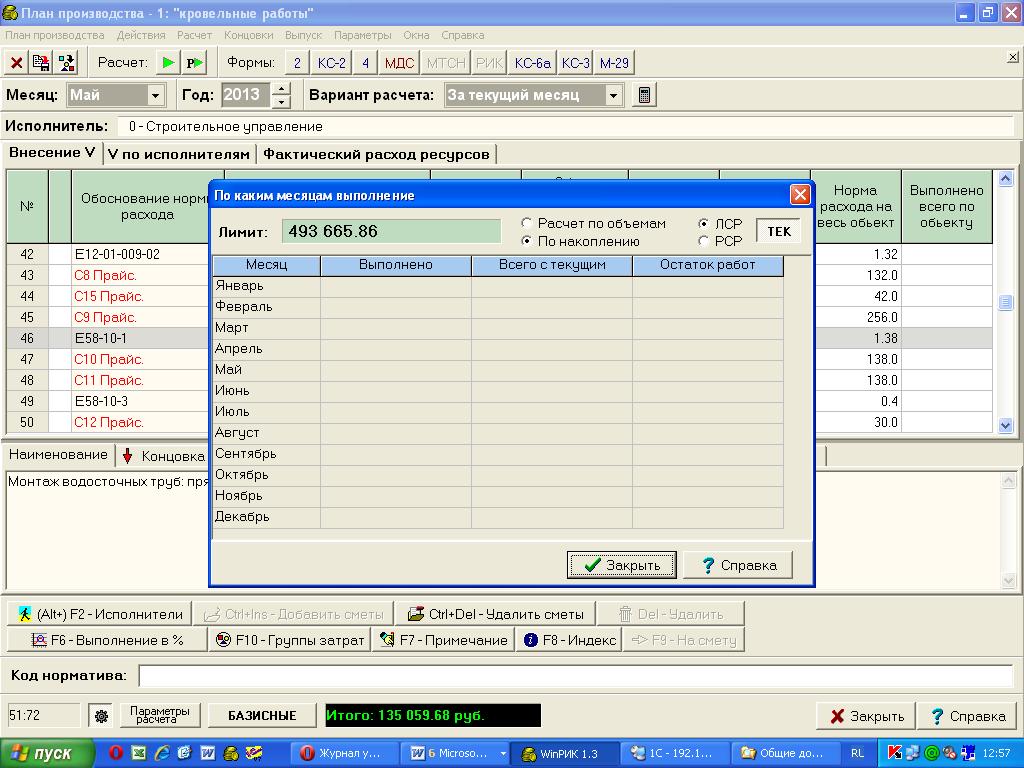The image size is (1024, 768).
Task: Click the red X icon in the top toolbar
Action: 17,63
